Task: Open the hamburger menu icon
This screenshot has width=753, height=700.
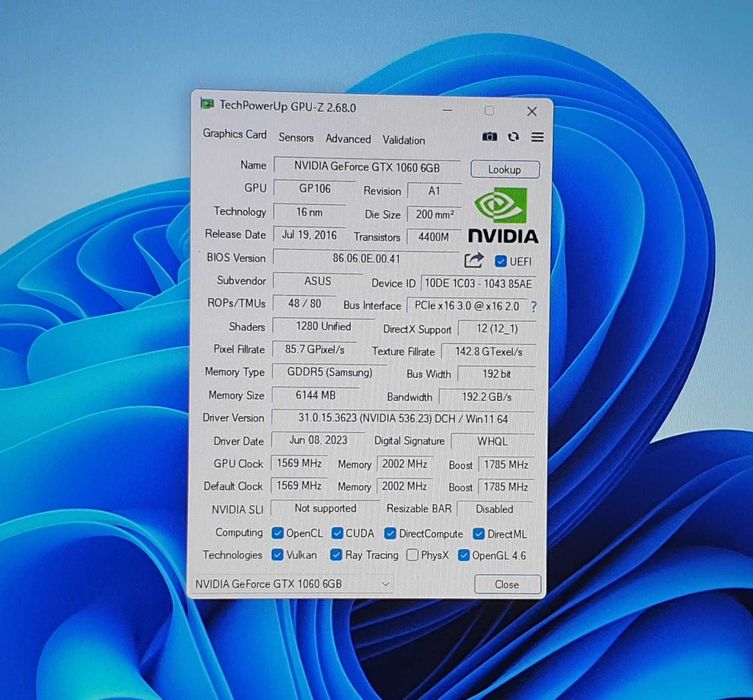Action: tap(537, 137)
